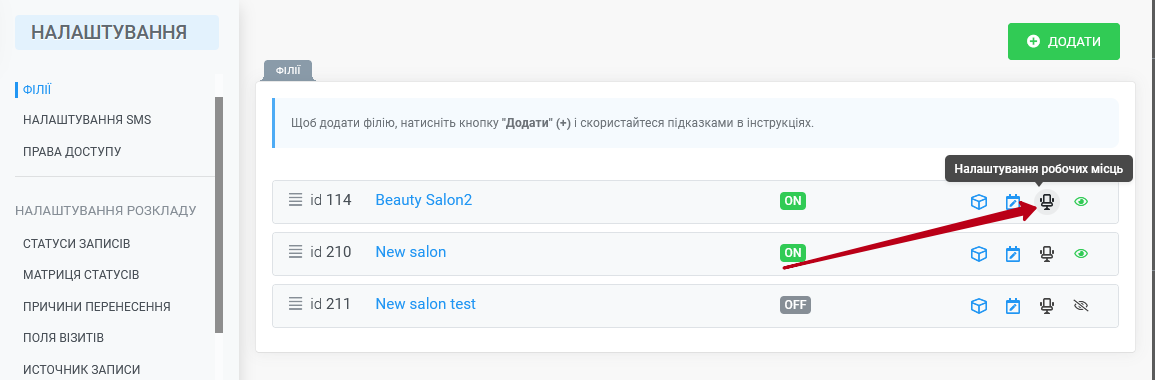Hide Beauty Salon2 using green eye icon

point(1081,201)
